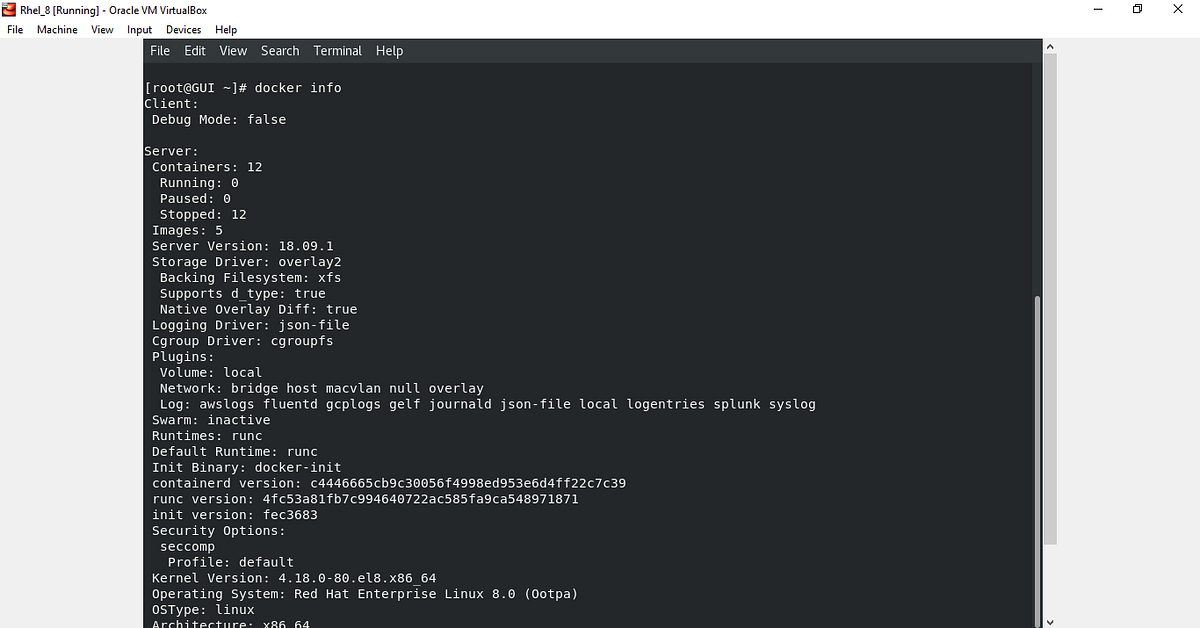Viewport: 1200px width, 628px height.
Task: Open the Input menu
Action: tap(139, 29)
